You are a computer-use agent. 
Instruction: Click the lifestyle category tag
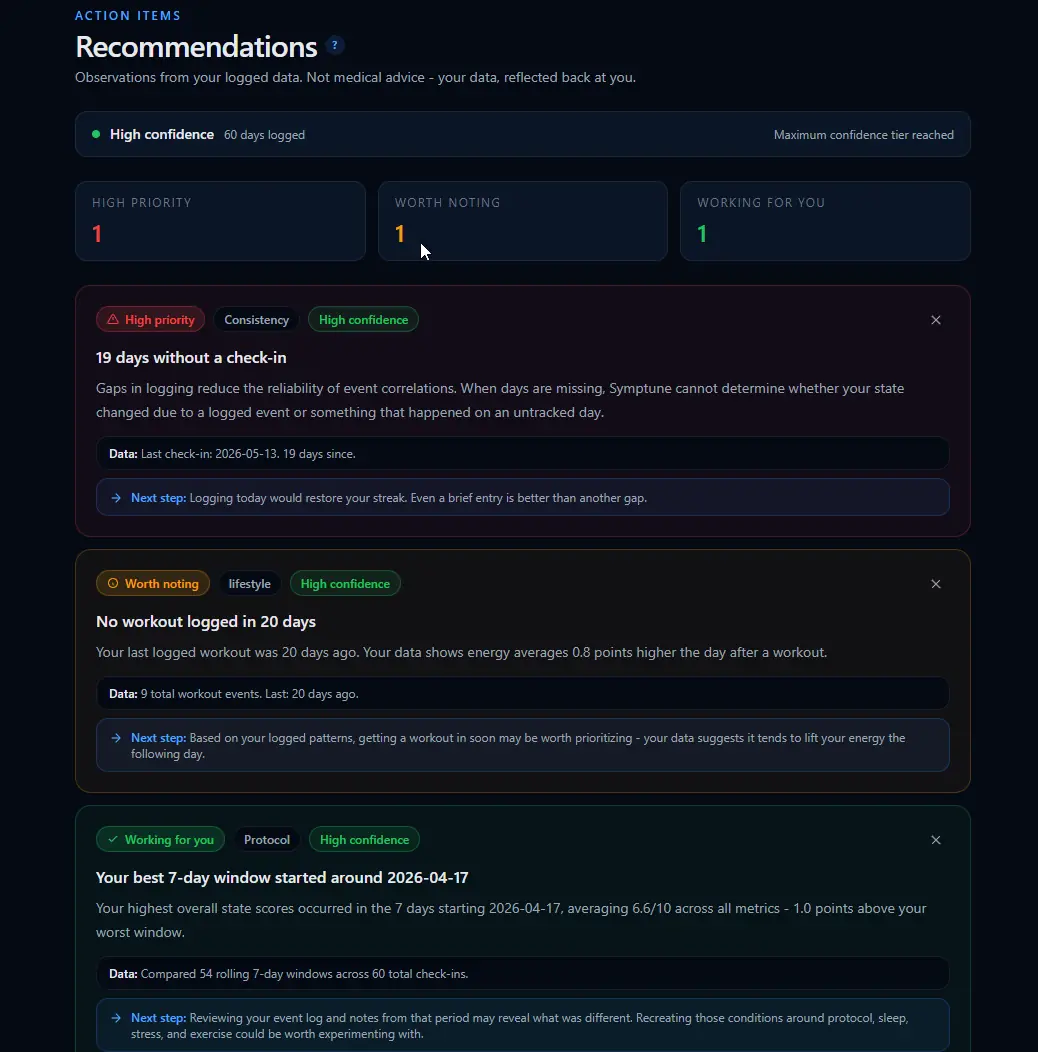[250, 584]
